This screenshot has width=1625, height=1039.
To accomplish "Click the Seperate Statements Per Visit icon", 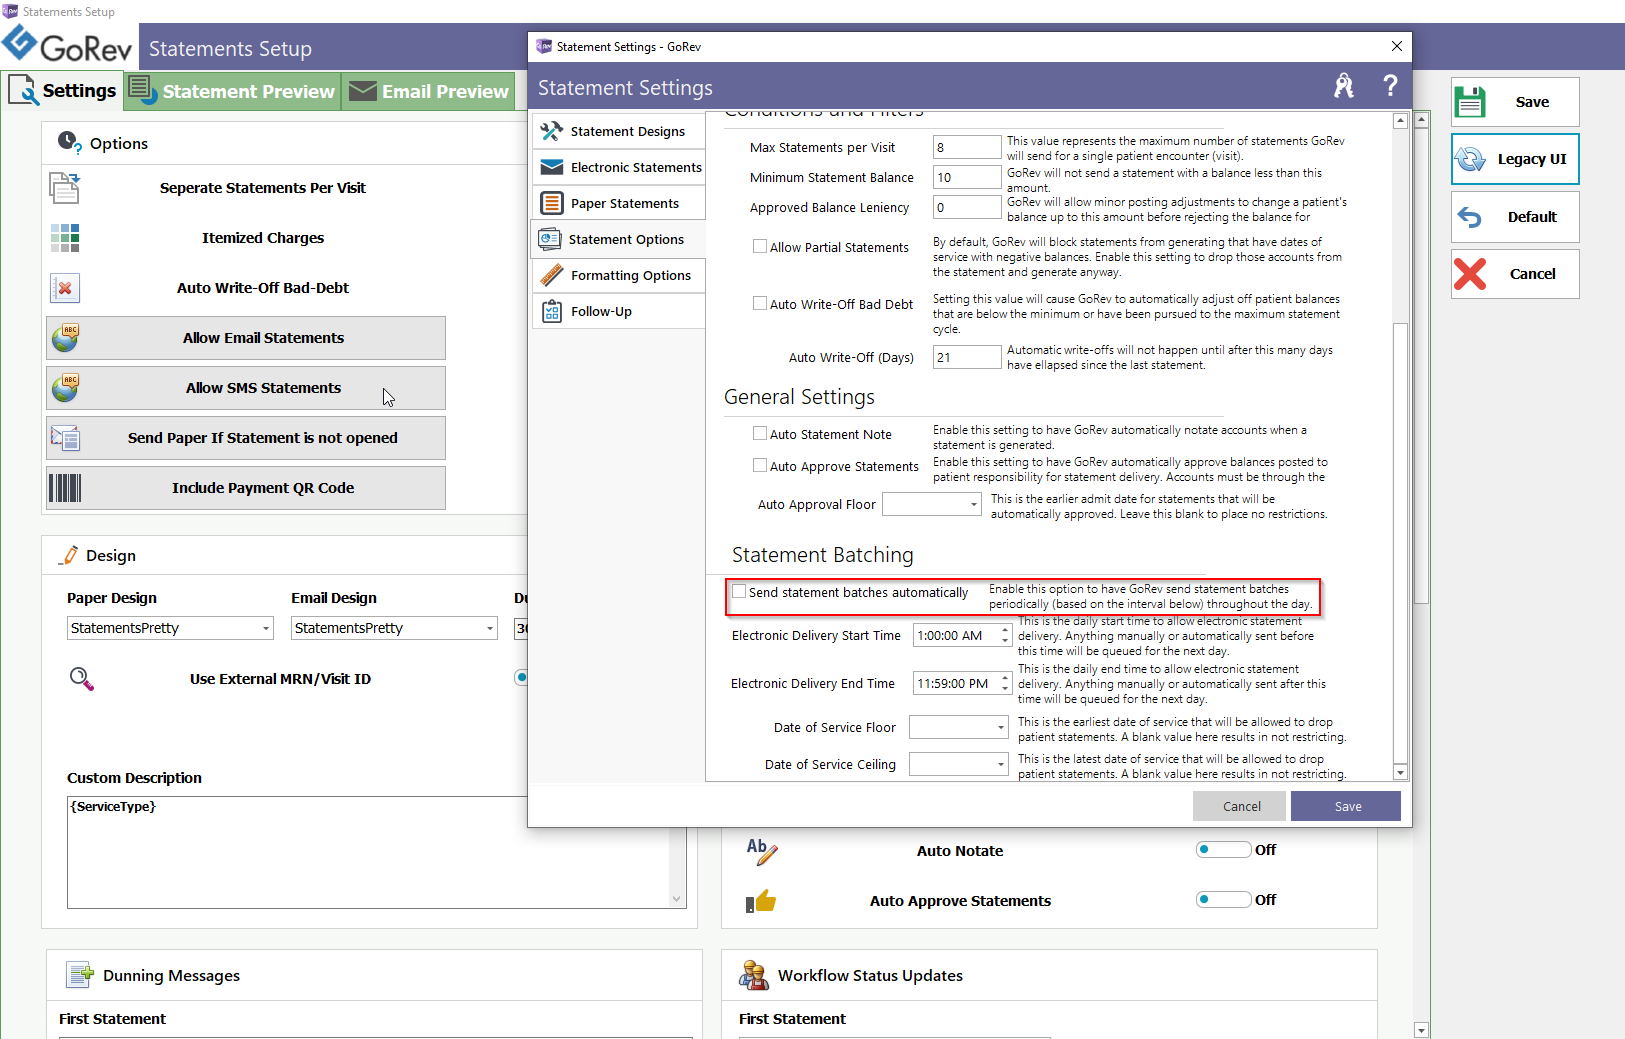I will (64, 188).
